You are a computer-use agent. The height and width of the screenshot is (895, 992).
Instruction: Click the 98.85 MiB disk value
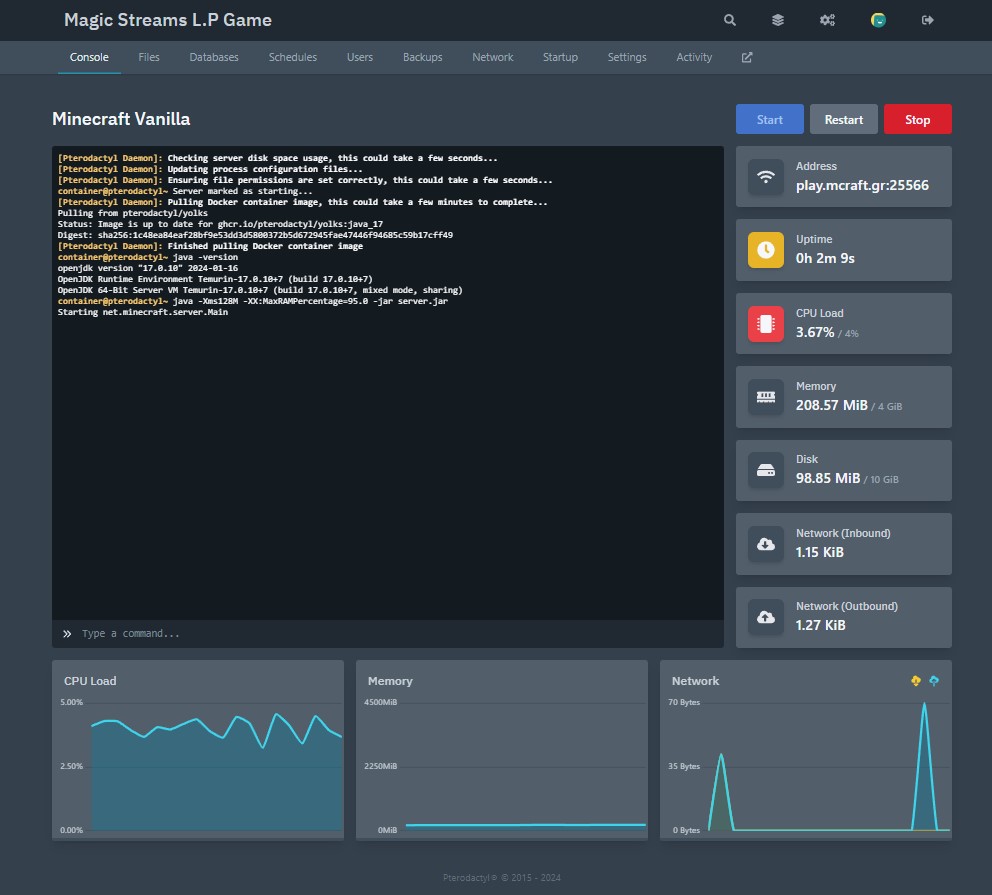[x=828, y=478]
